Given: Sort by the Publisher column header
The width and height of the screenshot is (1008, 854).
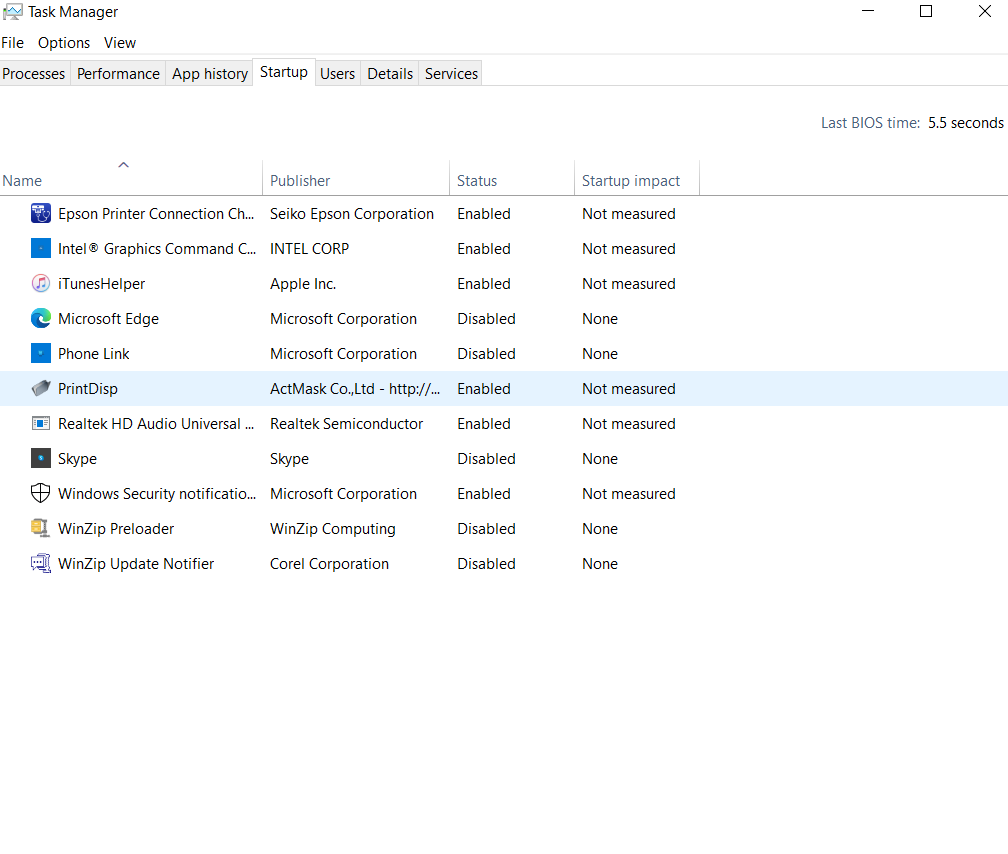Looking at the screenshot, I should (356, 177).
